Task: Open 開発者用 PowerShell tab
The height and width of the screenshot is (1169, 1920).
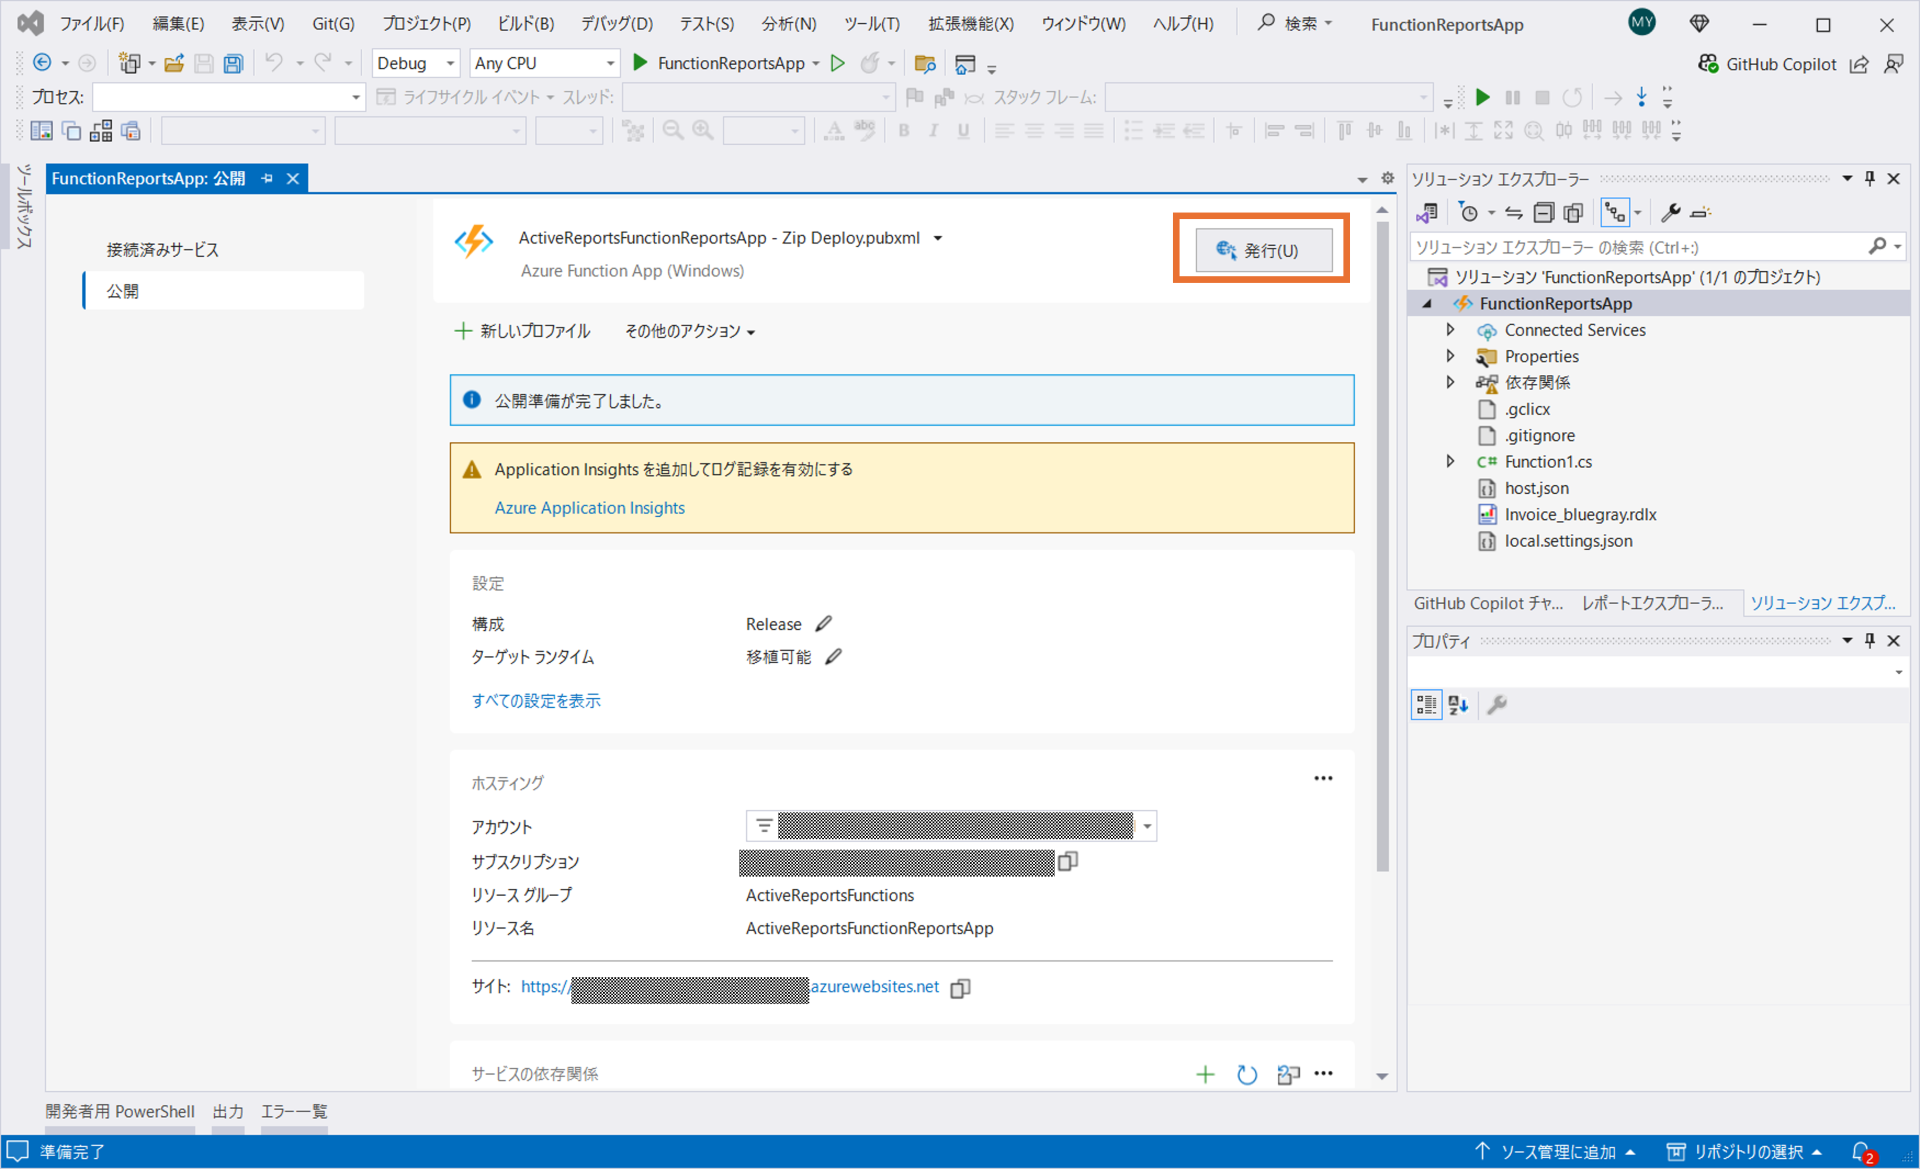Action: (120, 1111)
